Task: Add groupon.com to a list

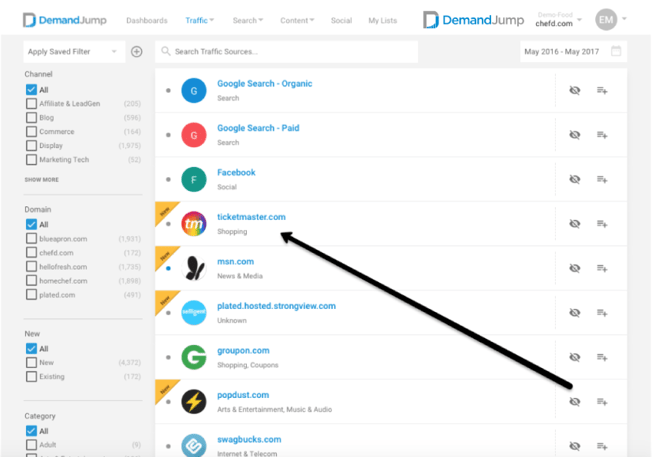Action: pyautogui.click(x=602, y=357)
